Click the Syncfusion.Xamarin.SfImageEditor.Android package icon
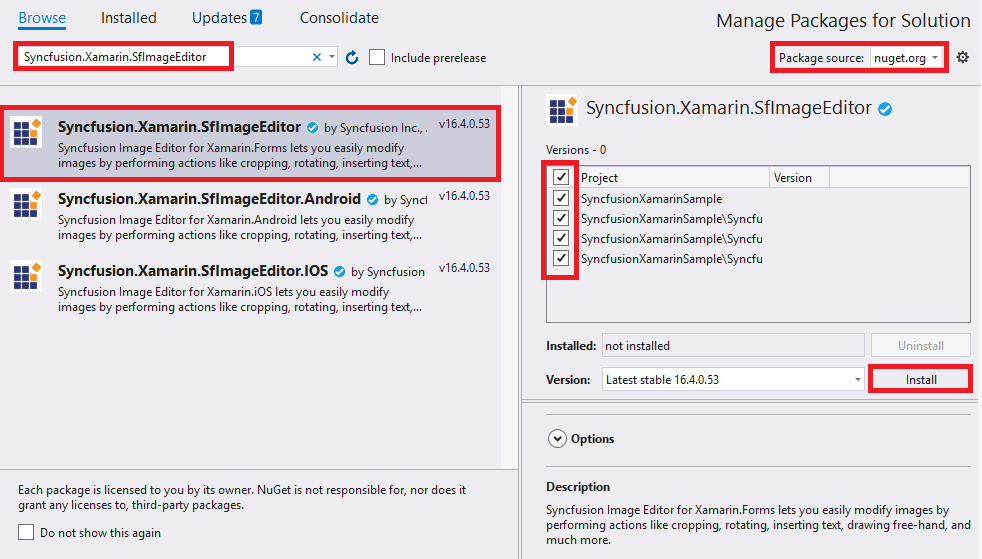 pos(25,205)
